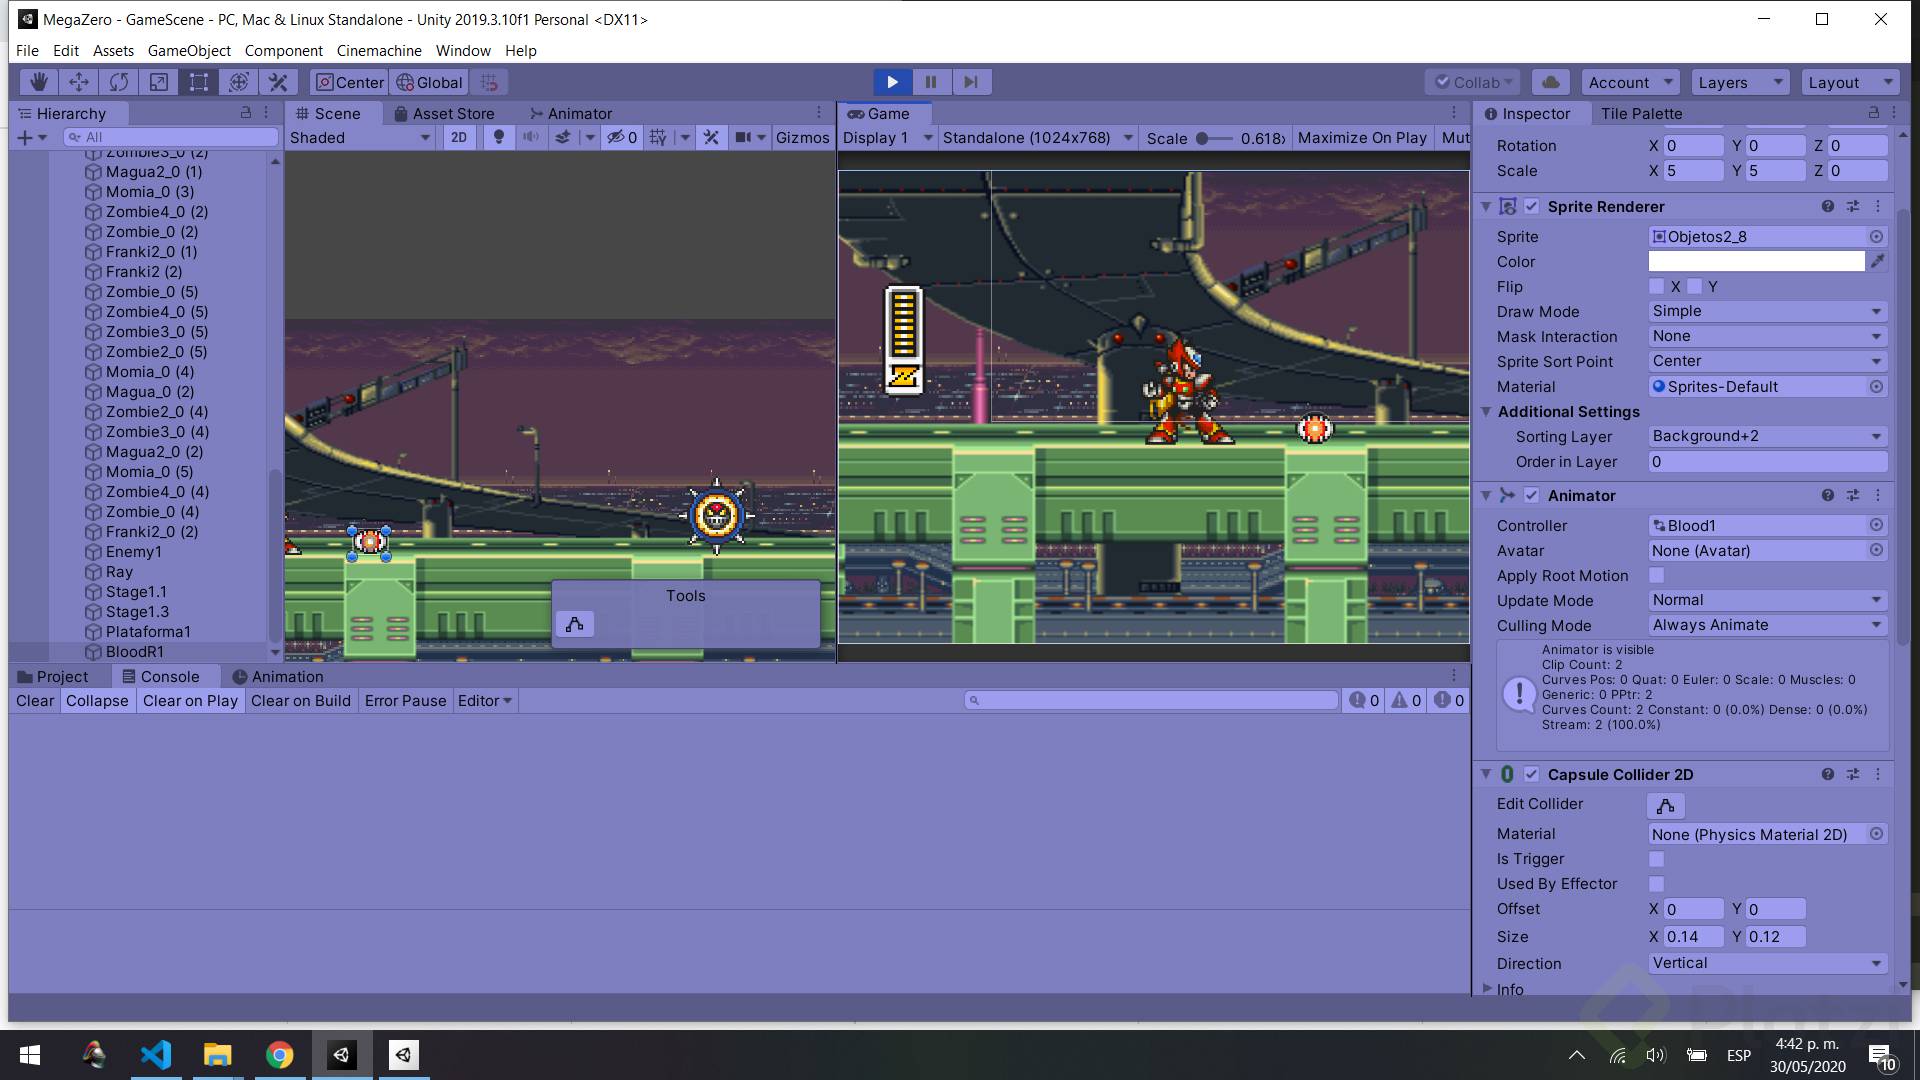Toggle Is Trigger checkbox
Image resolution: width=1920 pixels, height=1080 pixels.
(1656, 859)
